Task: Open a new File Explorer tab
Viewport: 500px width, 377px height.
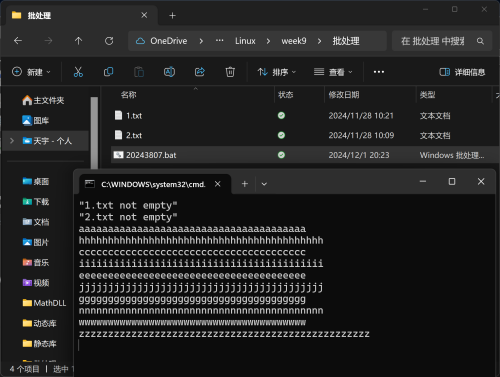Action: tap(172, 15)
